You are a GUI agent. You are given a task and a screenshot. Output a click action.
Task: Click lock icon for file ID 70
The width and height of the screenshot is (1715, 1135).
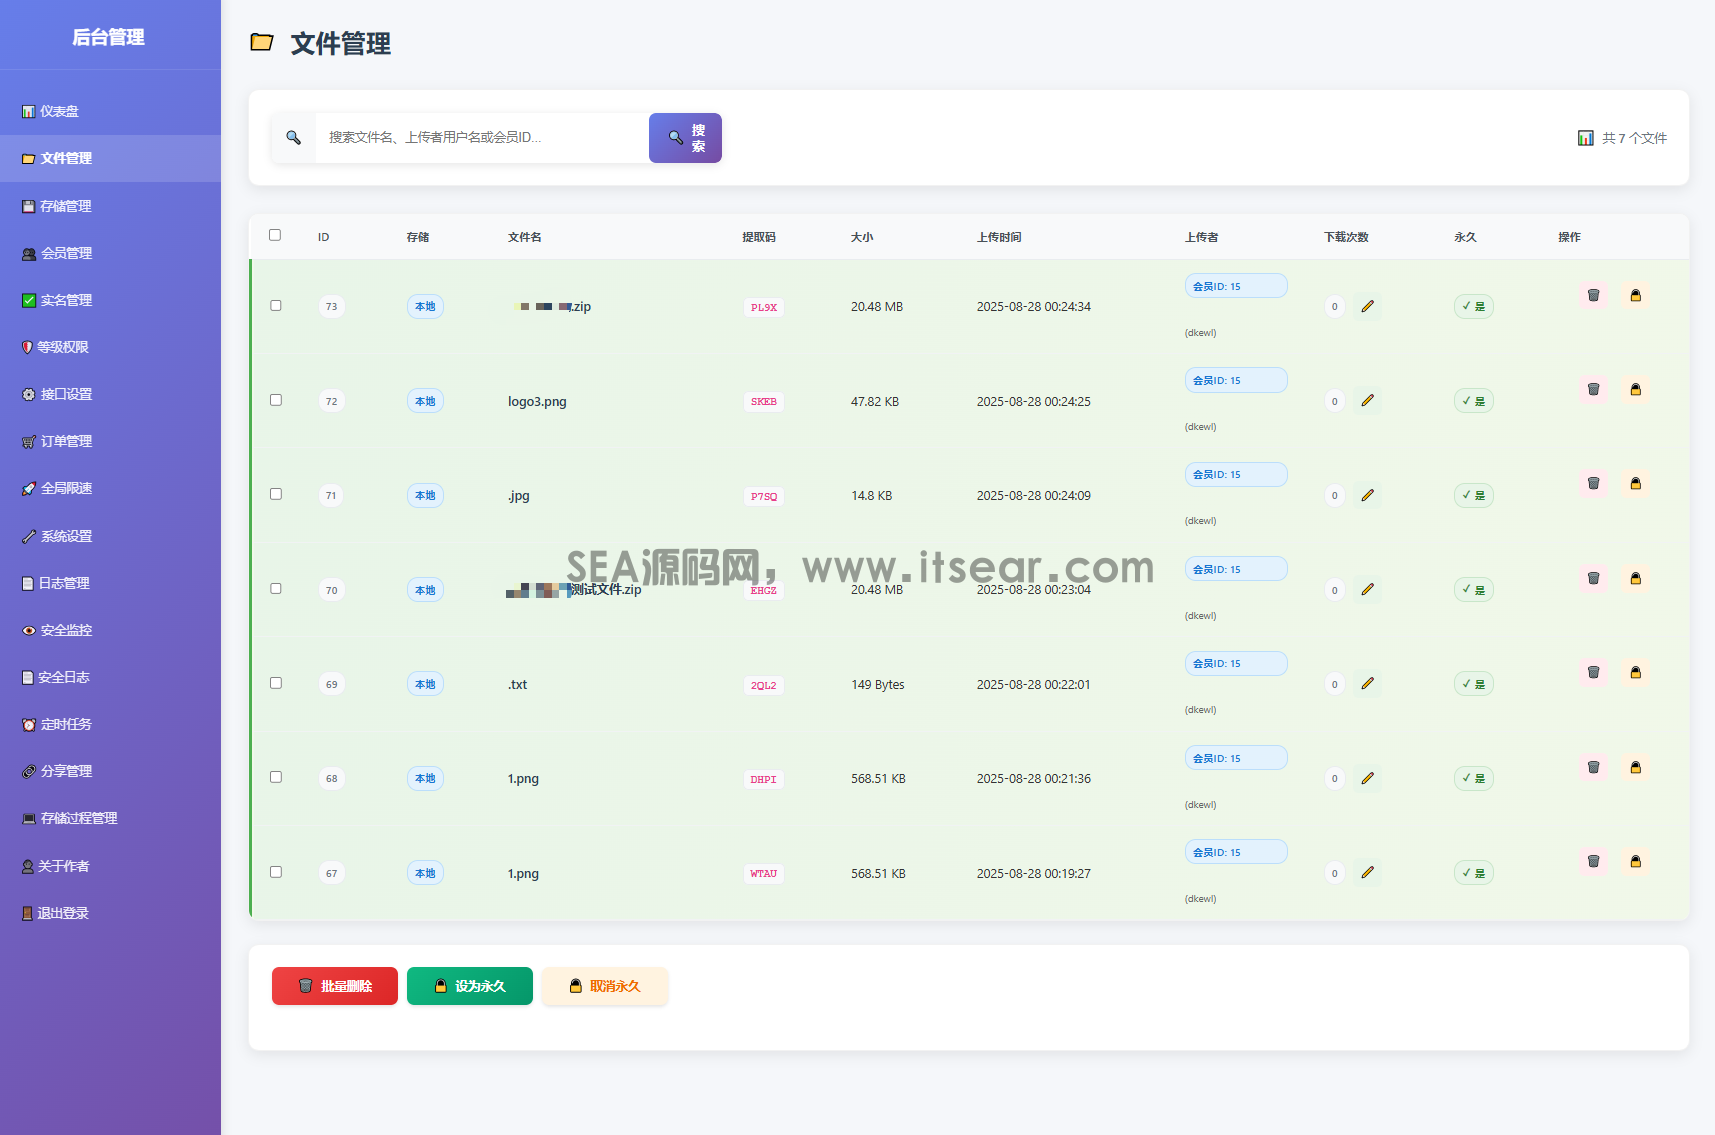click(1636, 579)
